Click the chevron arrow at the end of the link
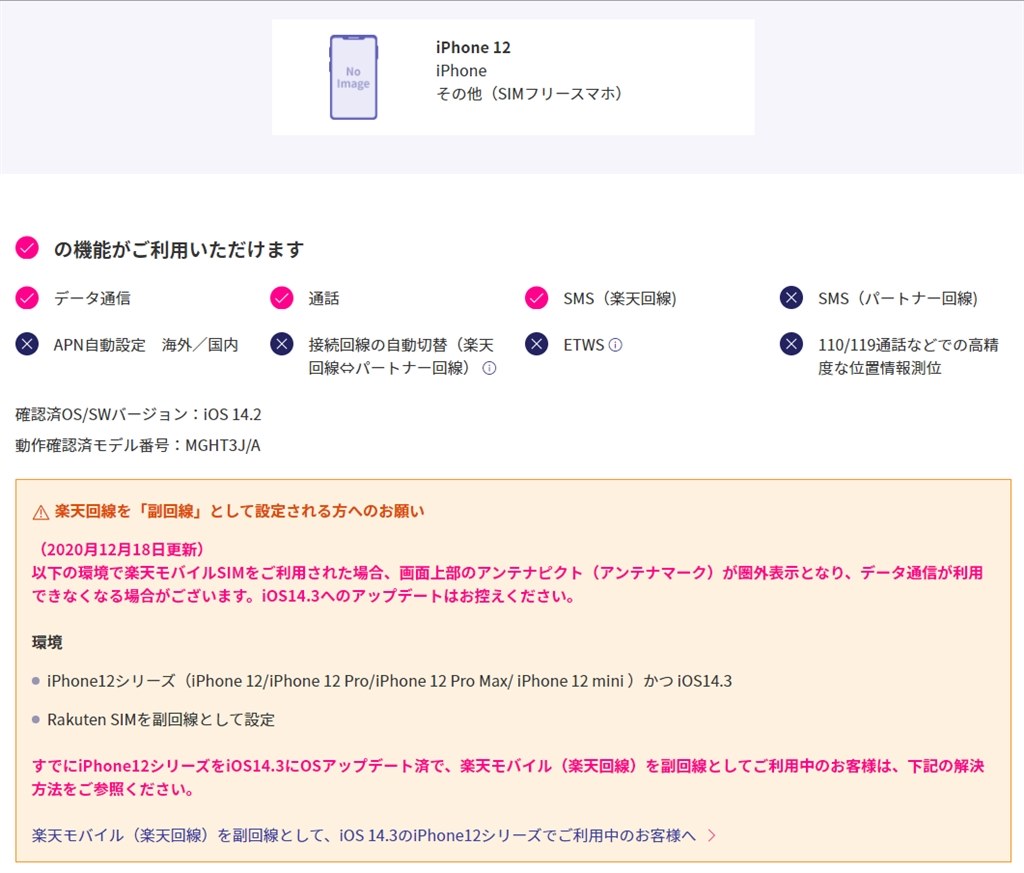1024x873 pixels. tap(712, 835)
